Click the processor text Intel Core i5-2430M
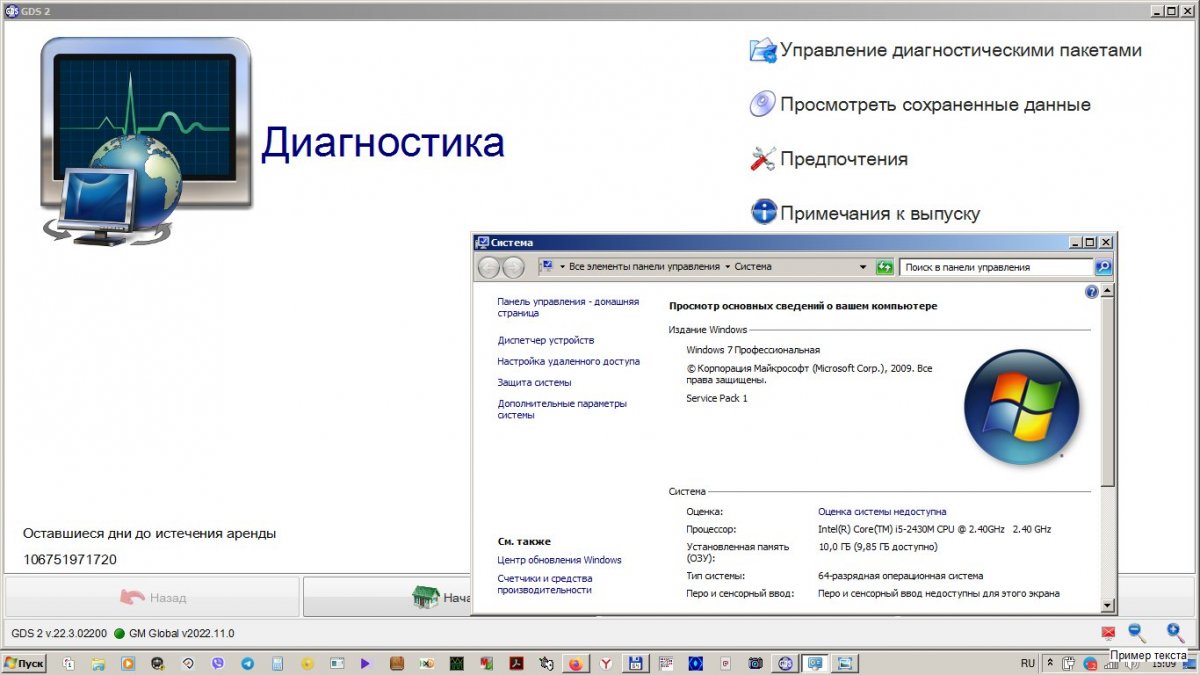 934,529
